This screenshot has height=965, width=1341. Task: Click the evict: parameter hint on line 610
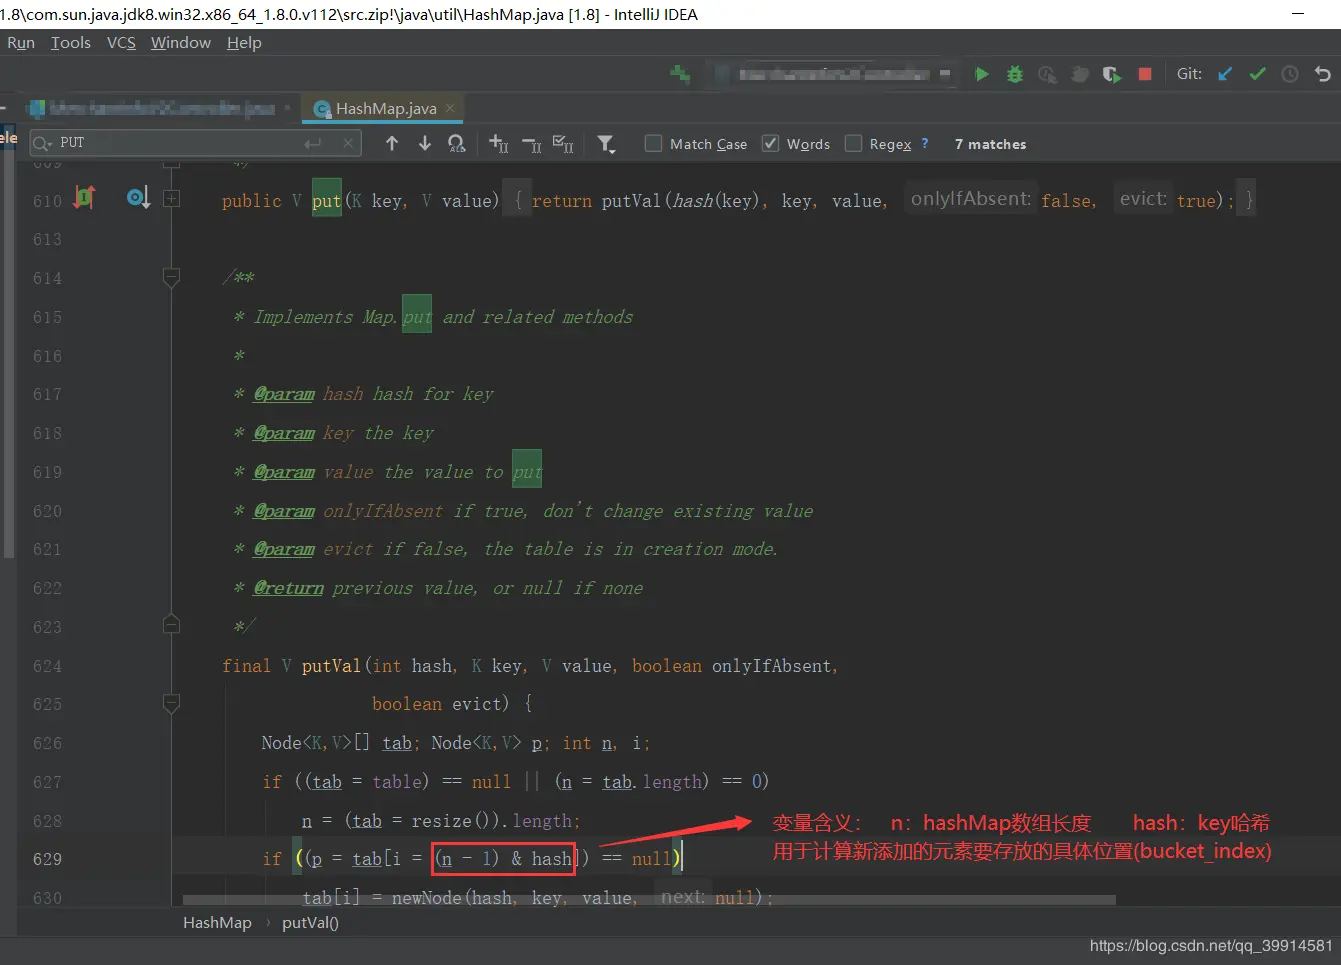pos(1143,199)
